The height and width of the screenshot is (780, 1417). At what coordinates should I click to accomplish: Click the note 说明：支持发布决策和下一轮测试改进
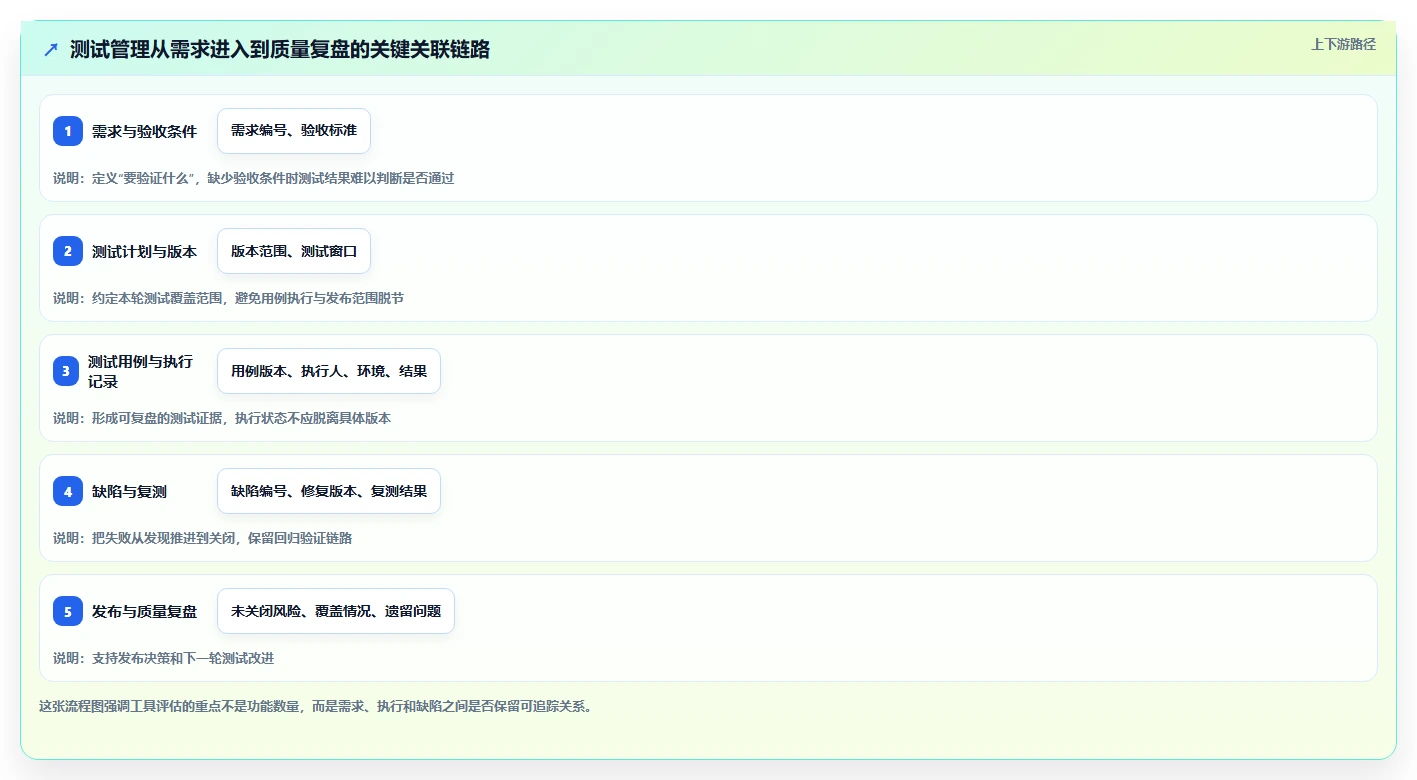[164, 658]
